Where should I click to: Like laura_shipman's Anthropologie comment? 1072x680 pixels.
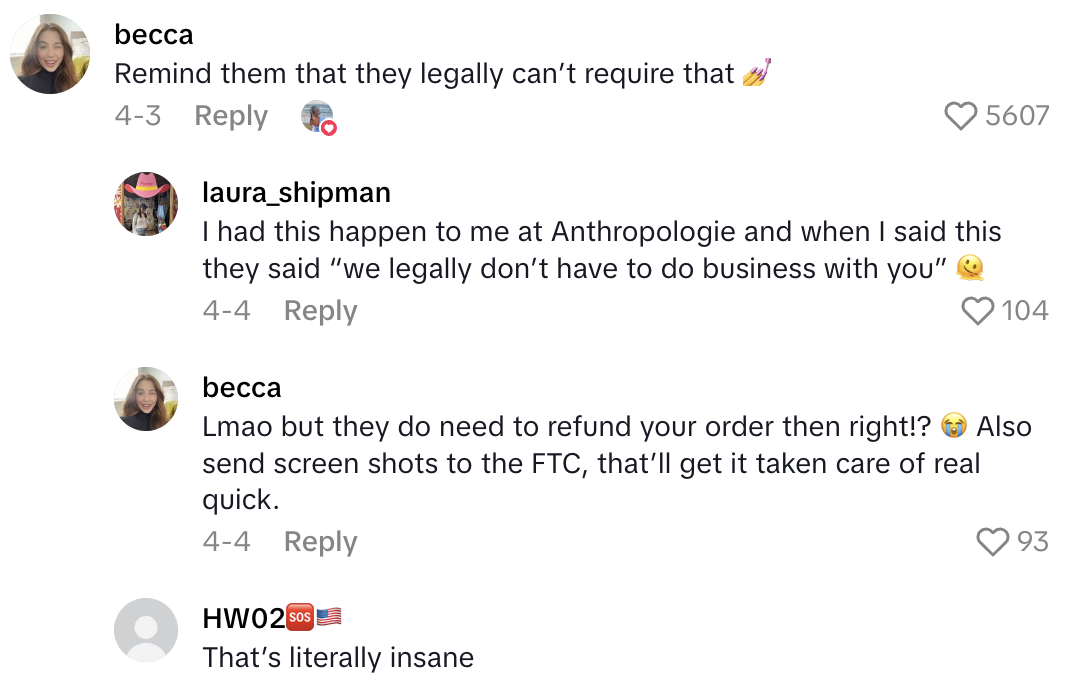point(977,311)
